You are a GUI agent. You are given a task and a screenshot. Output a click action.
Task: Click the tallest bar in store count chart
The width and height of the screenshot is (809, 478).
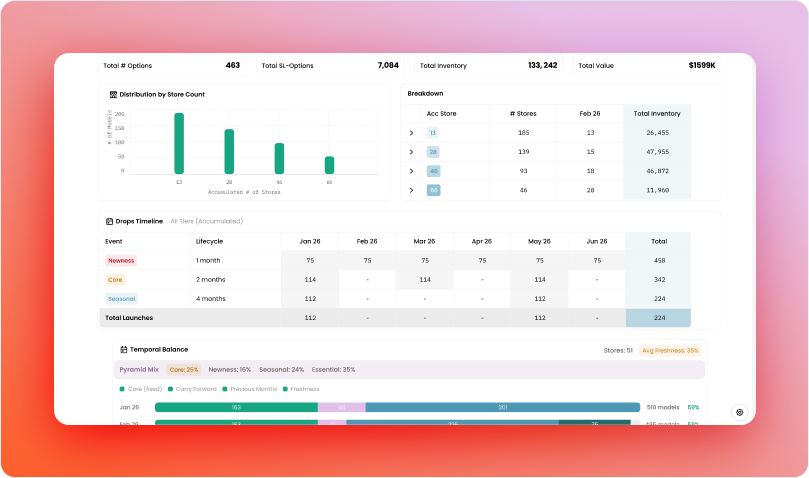pos(179,144)
